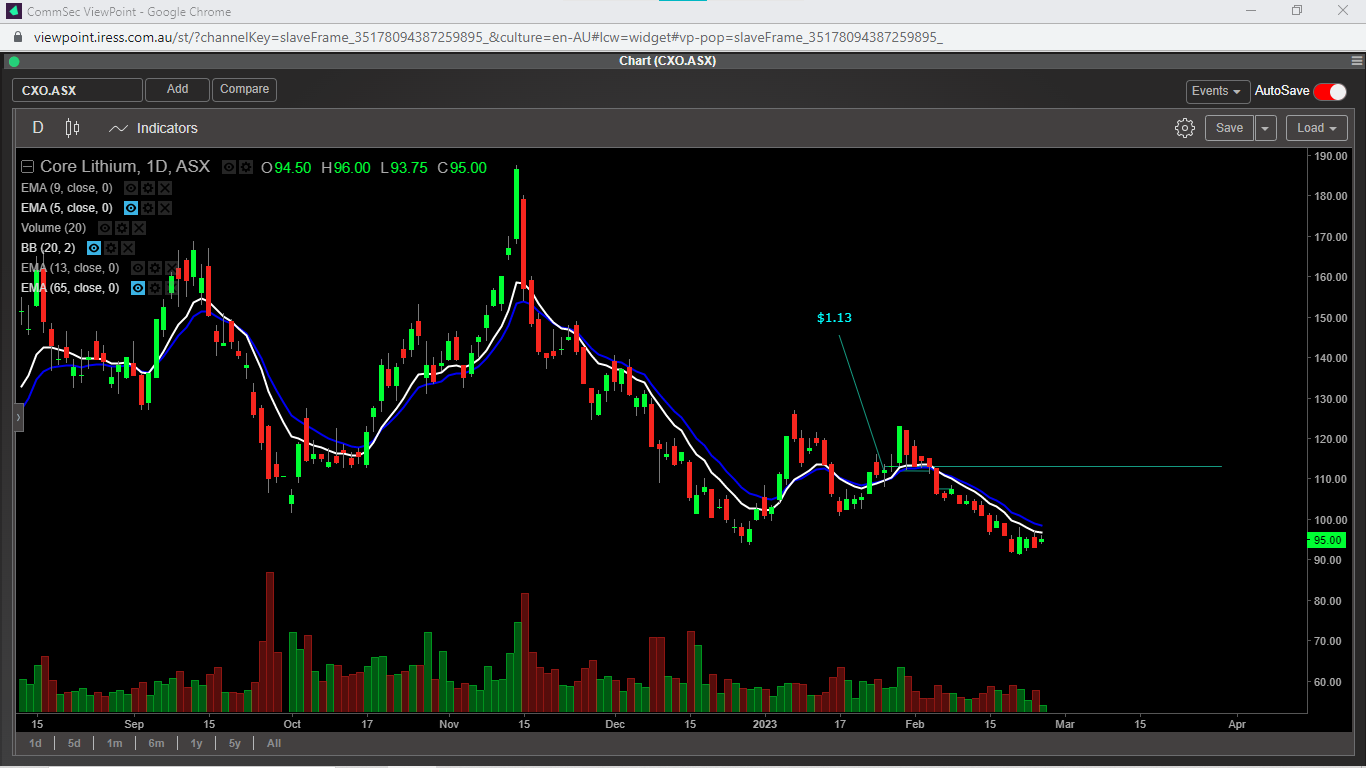Viewport: 1366px width, 768px height.
Task: Remove the EMA (5, close, 0) indicator
Action: [x=165, y=208]
